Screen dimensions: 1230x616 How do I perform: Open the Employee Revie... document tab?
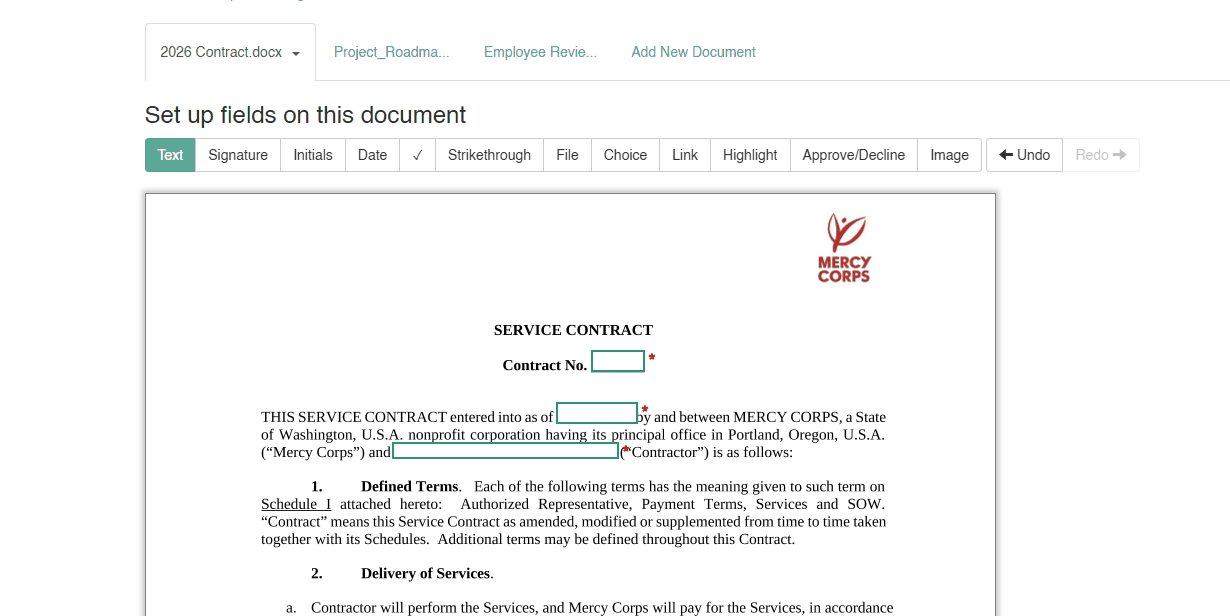pos(540,52)
